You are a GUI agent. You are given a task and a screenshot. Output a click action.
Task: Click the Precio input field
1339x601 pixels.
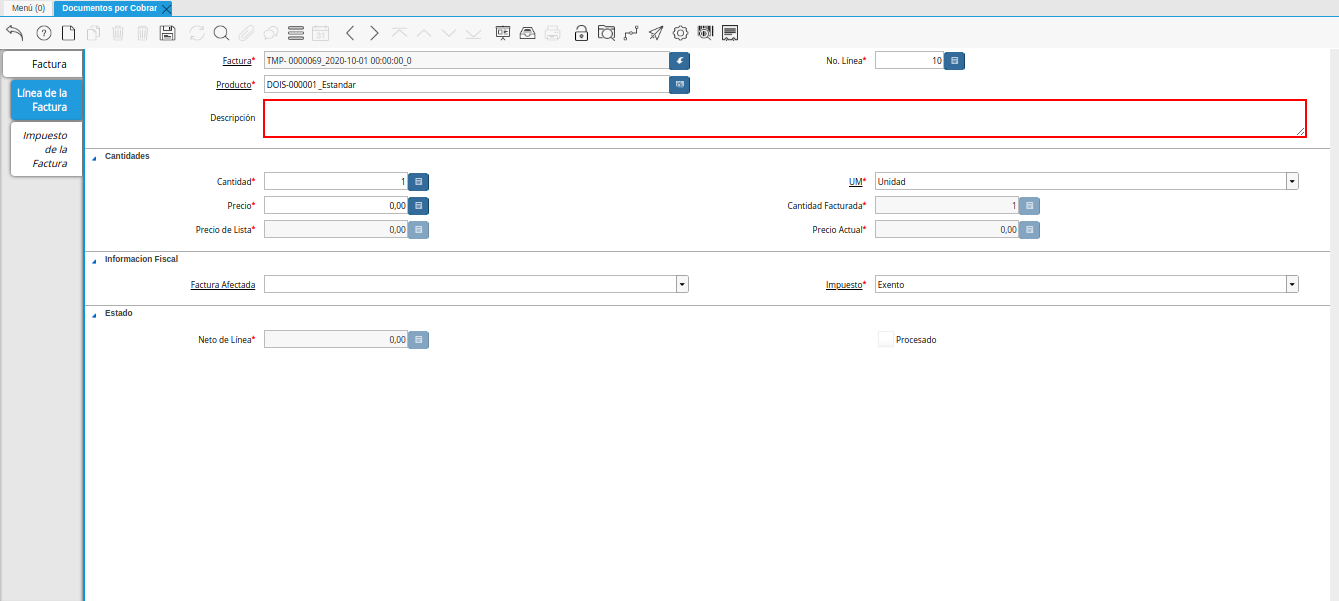pos(336,205)
